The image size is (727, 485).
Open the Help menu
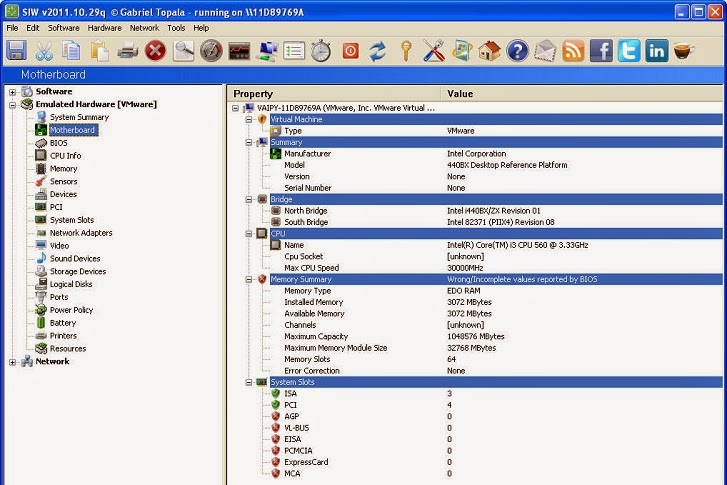pos(201,28)
